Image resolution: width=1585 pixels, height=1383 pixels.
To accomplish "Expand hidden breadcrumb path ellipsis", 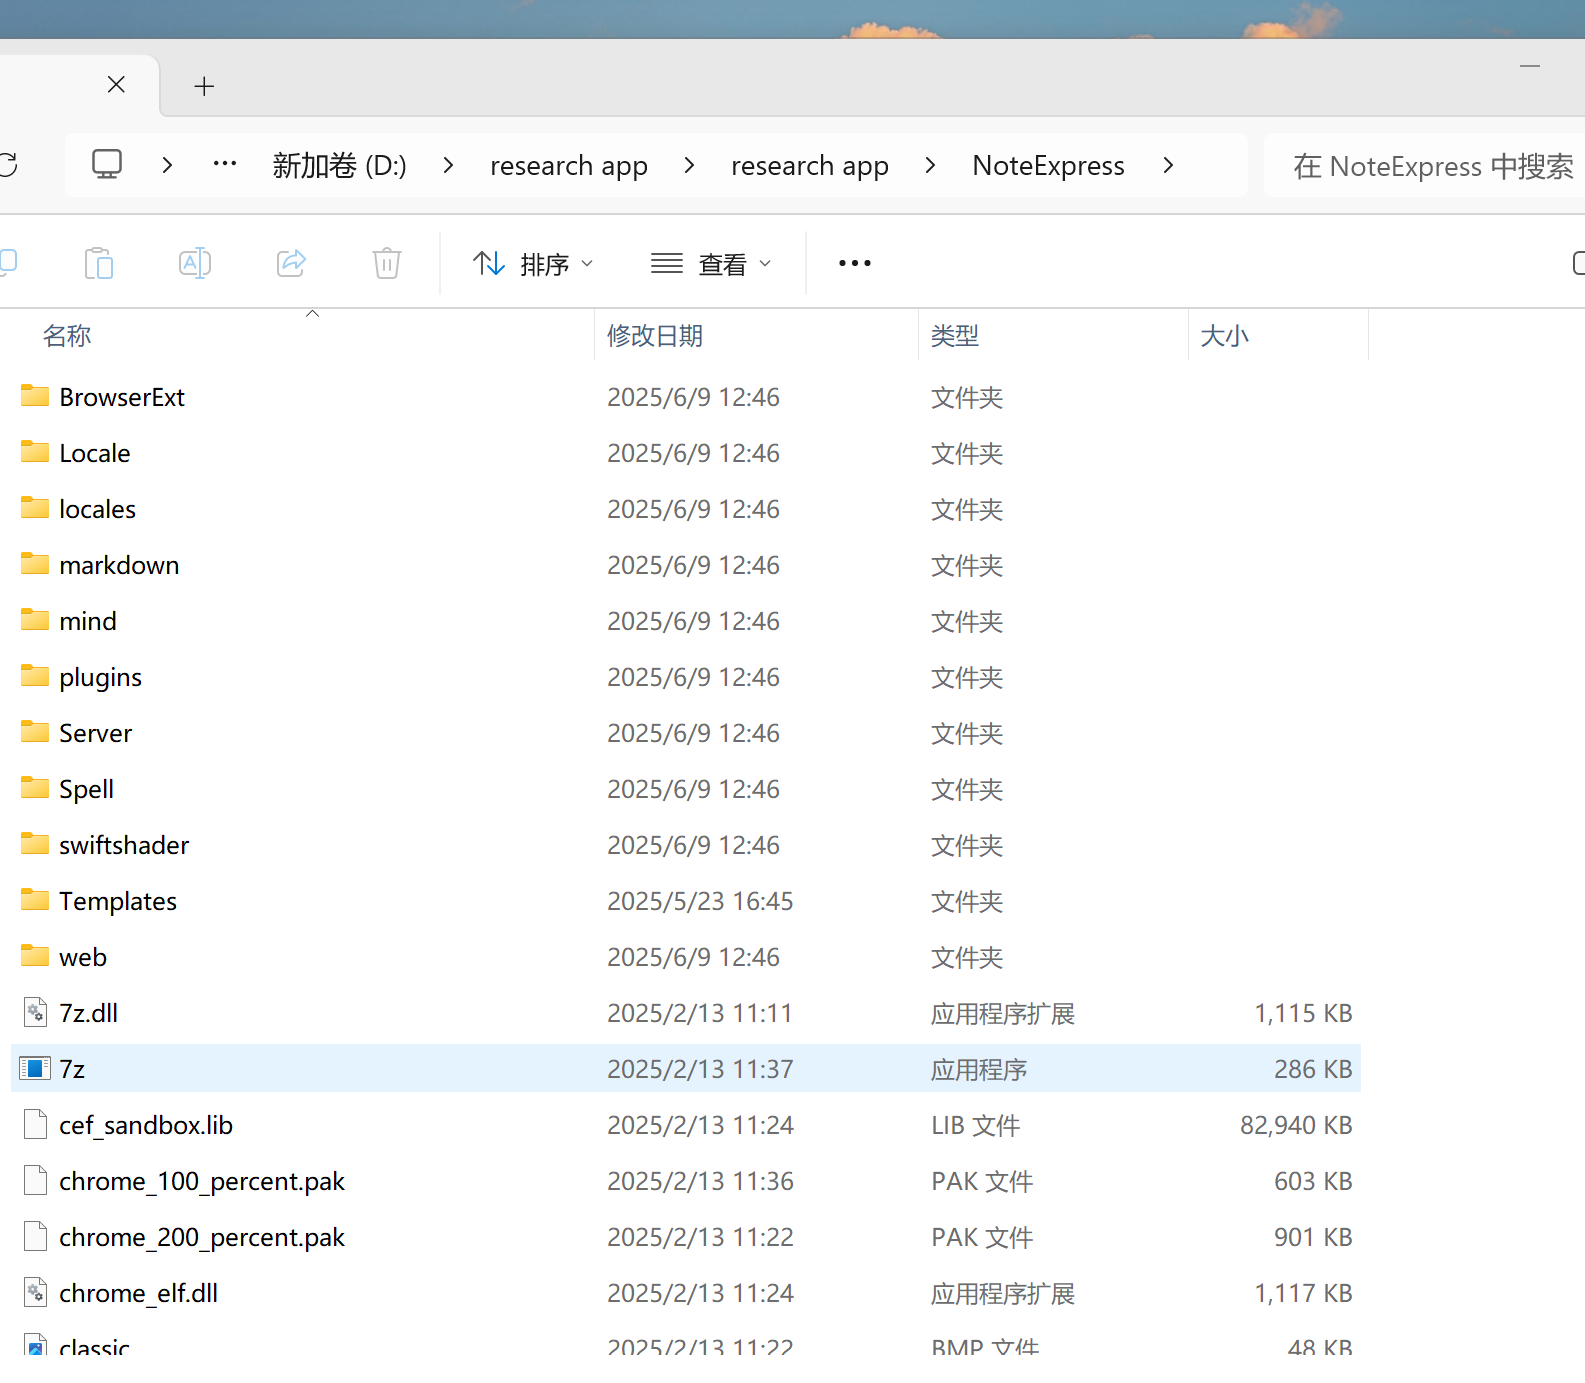I will (225, 163).
